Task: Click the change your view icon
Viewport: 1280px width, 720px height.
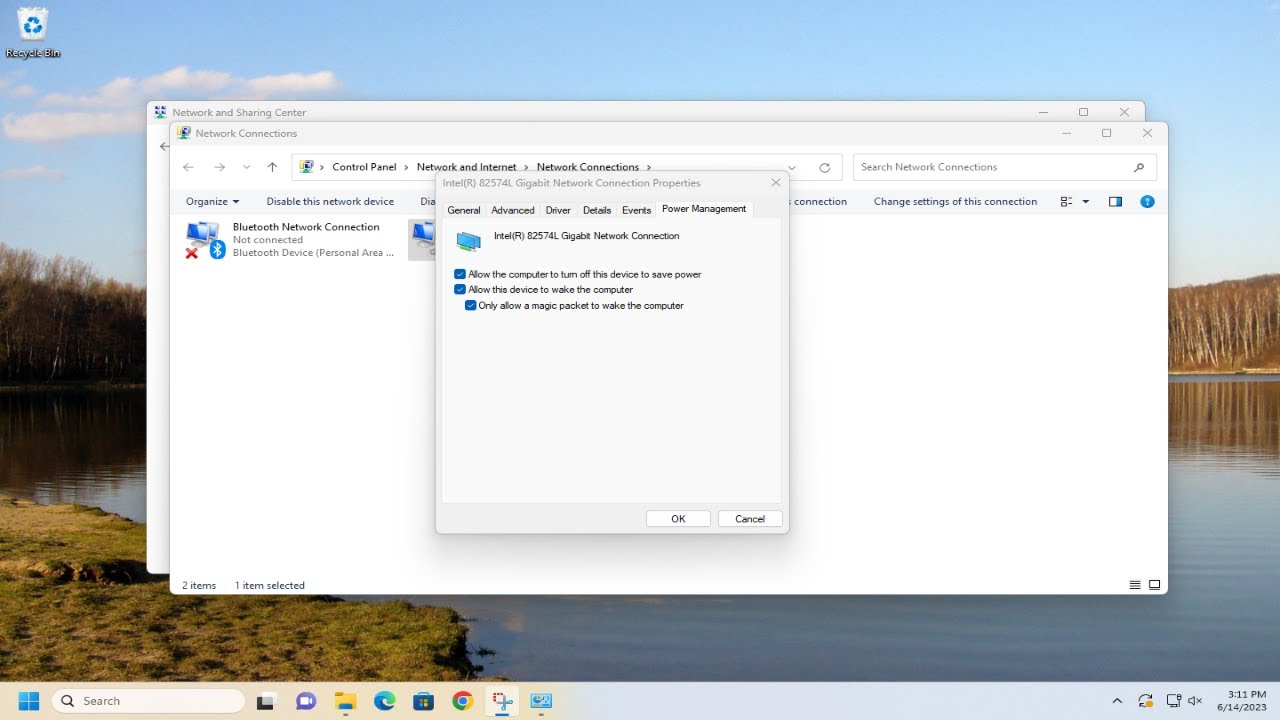Action: tap(1066, 201)
